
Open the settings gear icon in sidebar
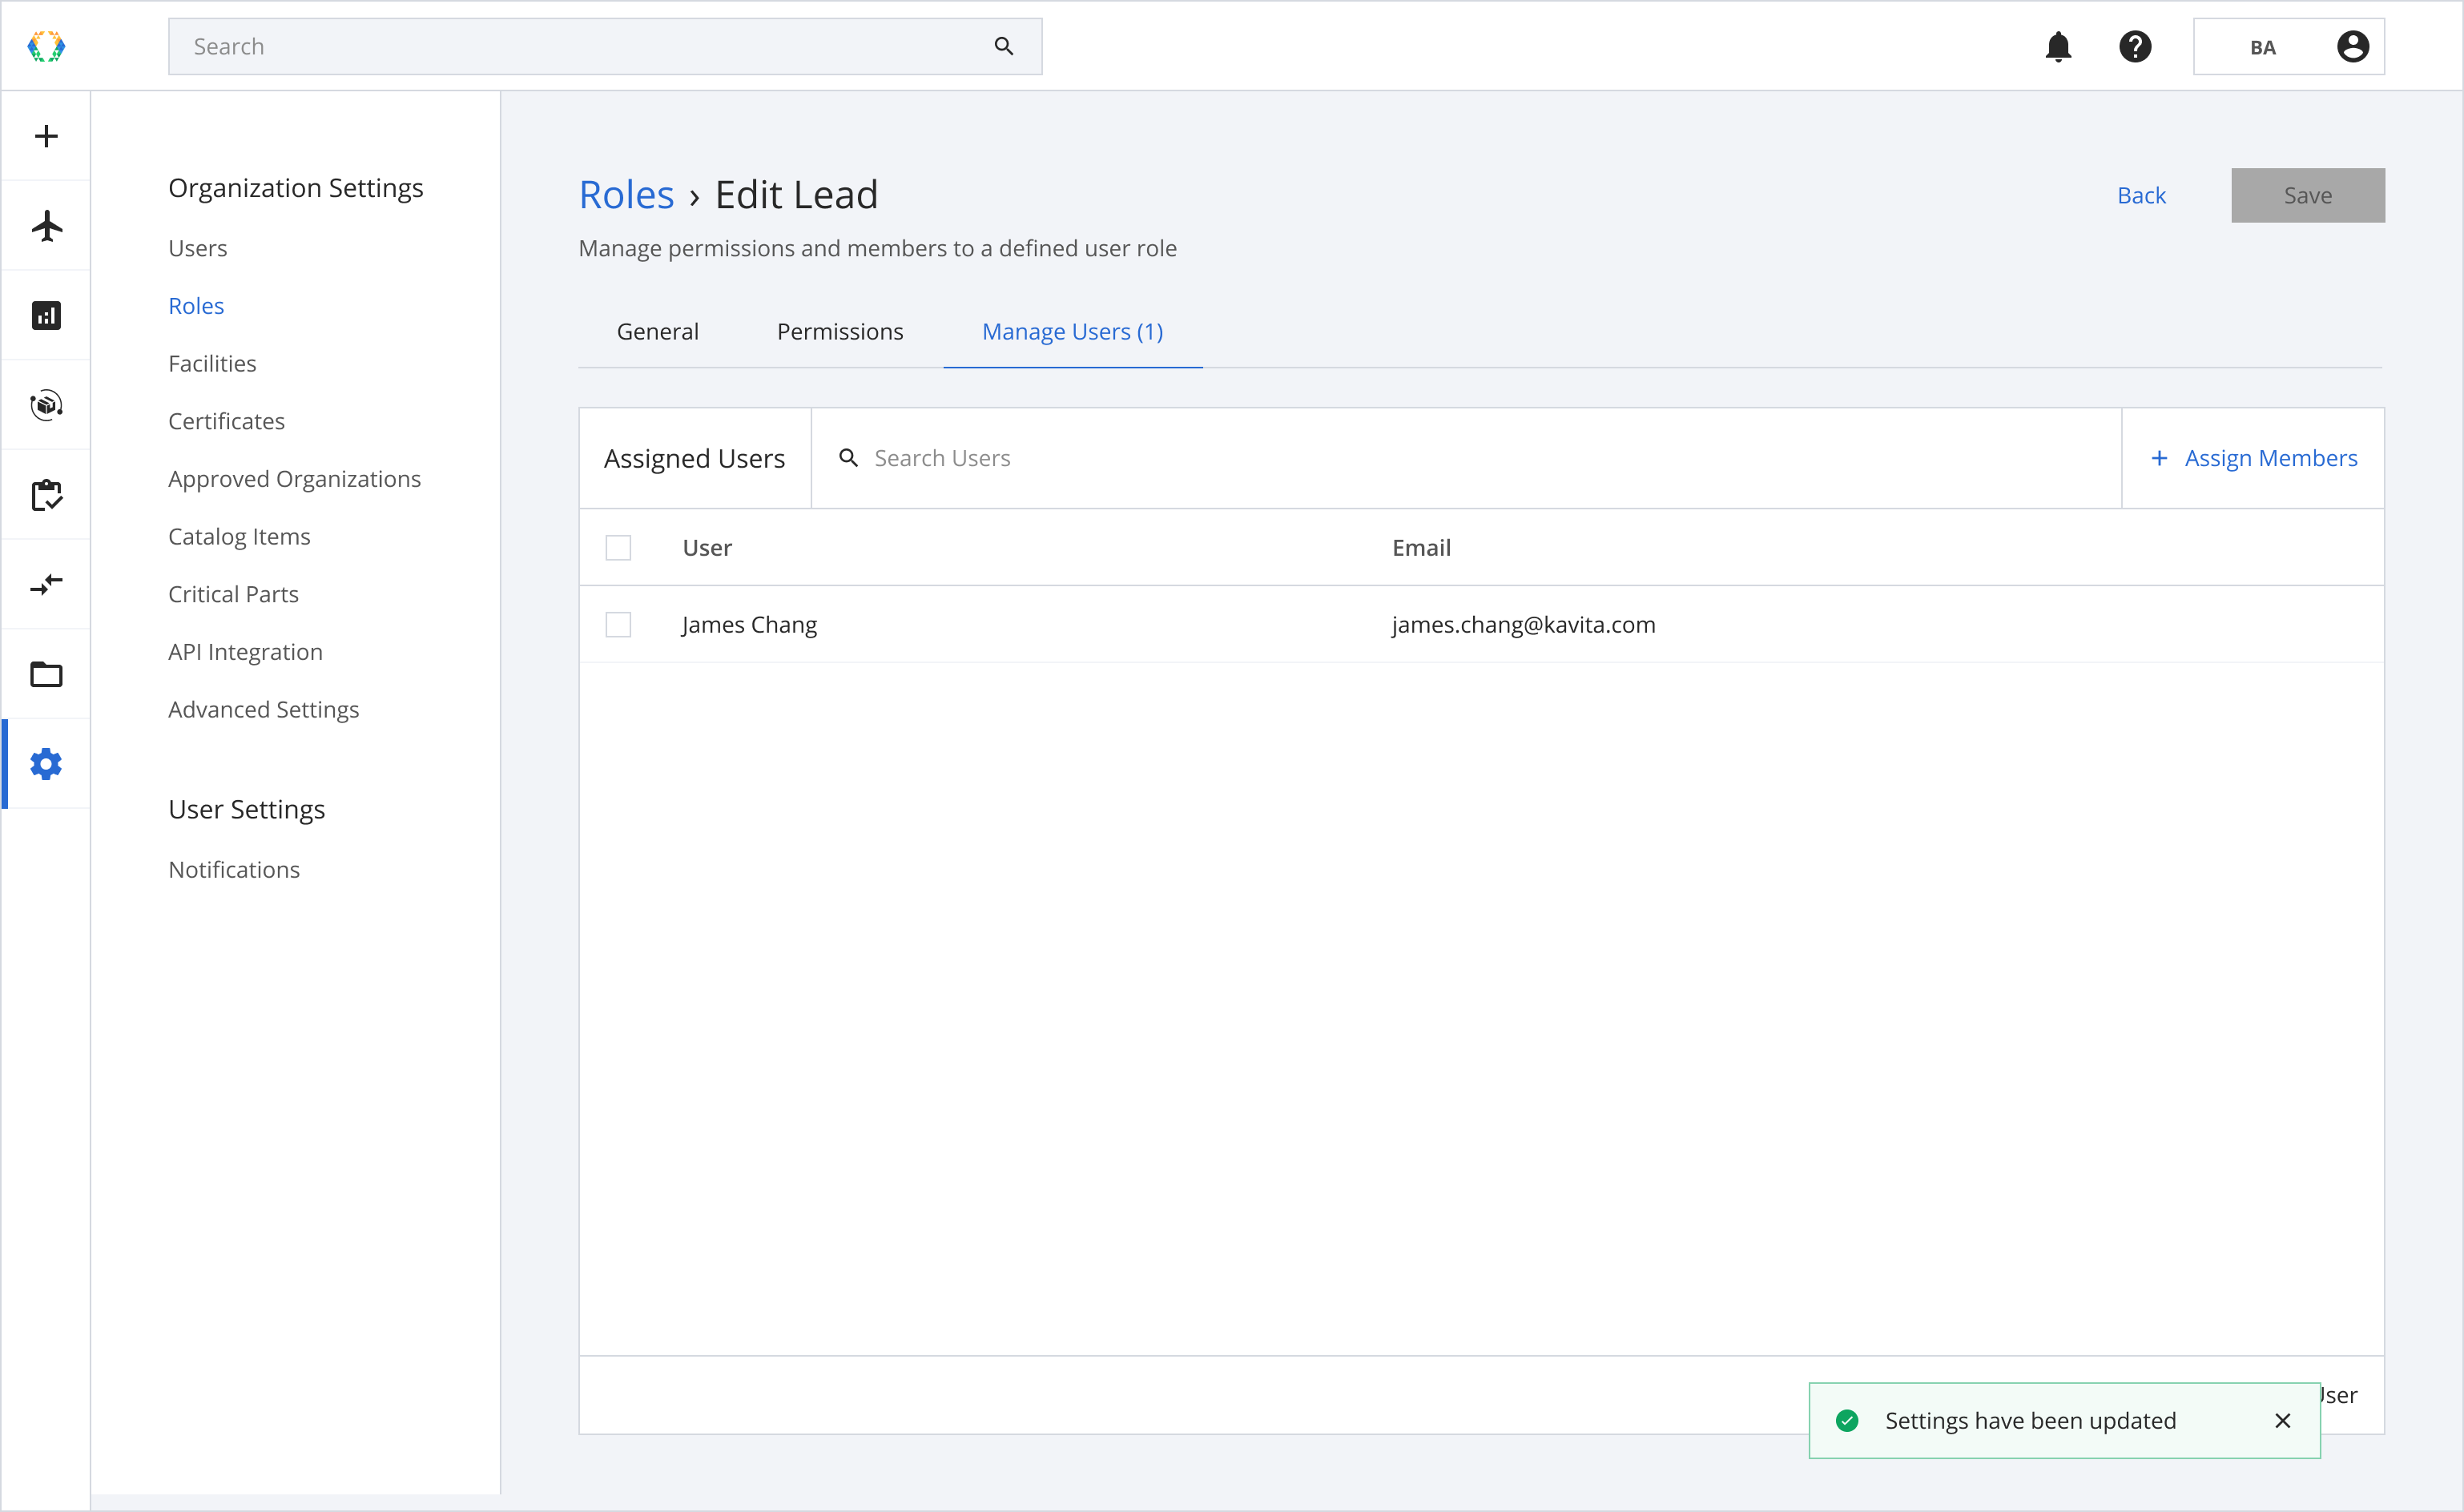click(x=46, y=764)
